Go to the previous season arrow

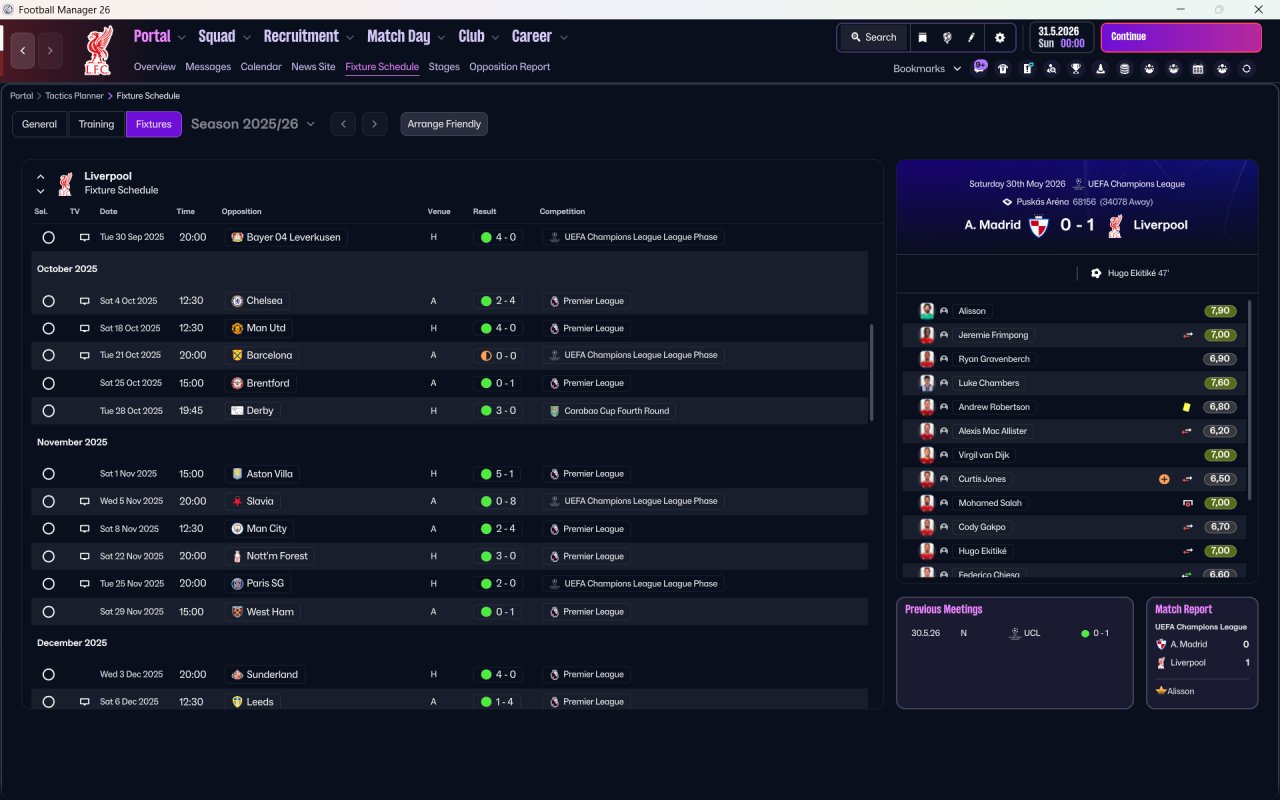[343, 124]
